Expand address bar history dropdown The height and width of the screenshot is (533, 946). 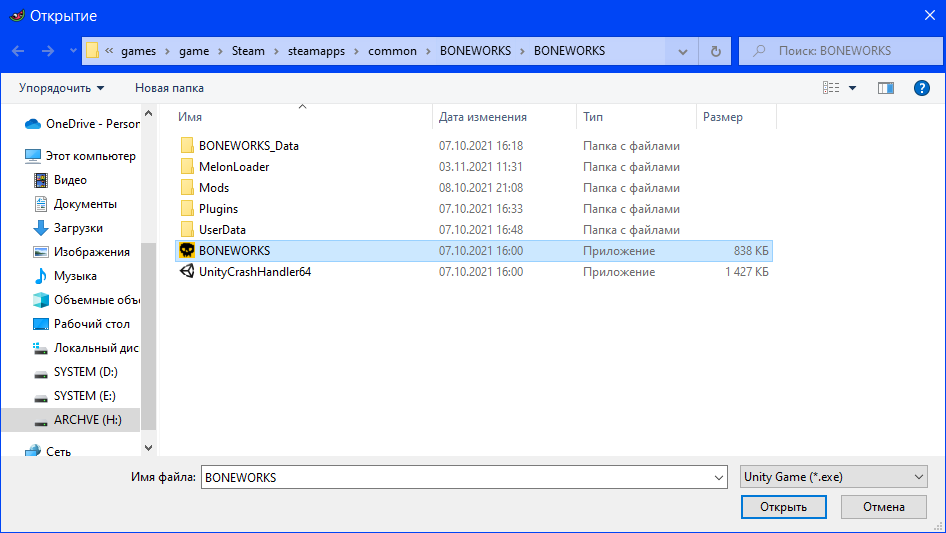click(x=682, y=51)
